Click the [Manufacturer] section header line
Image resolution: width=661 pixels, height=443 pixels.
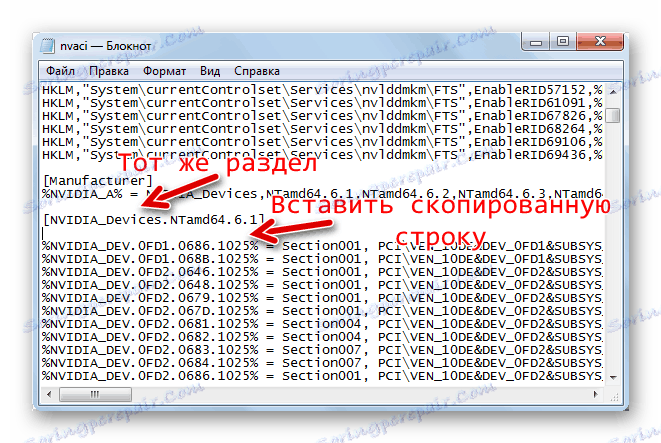pyautogui.click(x=97, y=181)
